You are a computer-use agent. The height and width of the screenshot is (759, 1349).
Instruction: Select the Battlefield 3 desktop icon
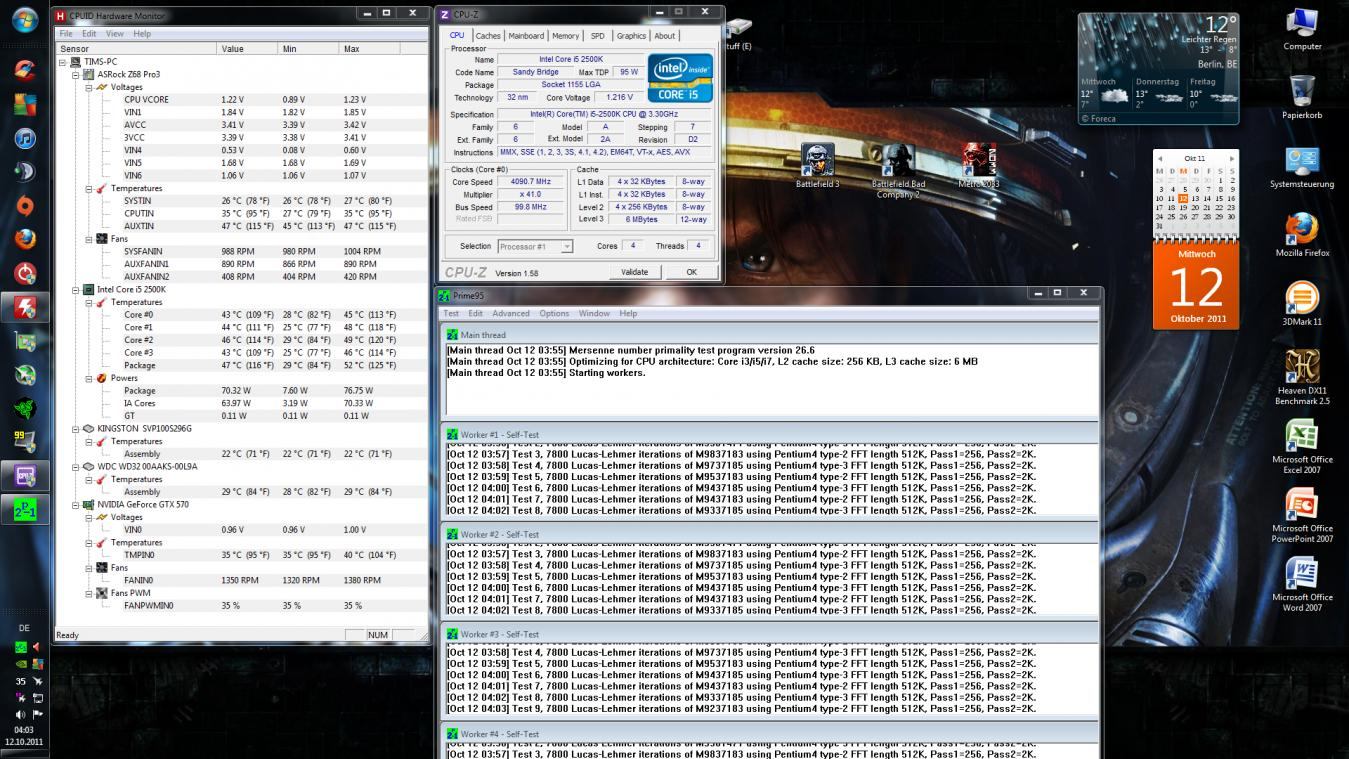click(817, 166)
